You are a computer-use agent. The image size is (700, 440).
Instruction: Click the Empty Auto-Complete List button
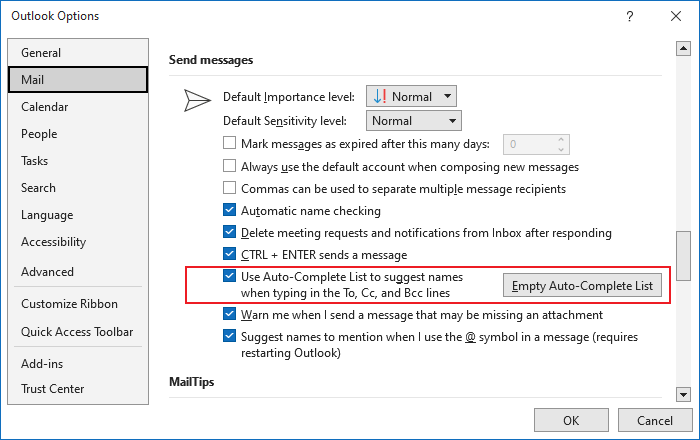point(582,286)
